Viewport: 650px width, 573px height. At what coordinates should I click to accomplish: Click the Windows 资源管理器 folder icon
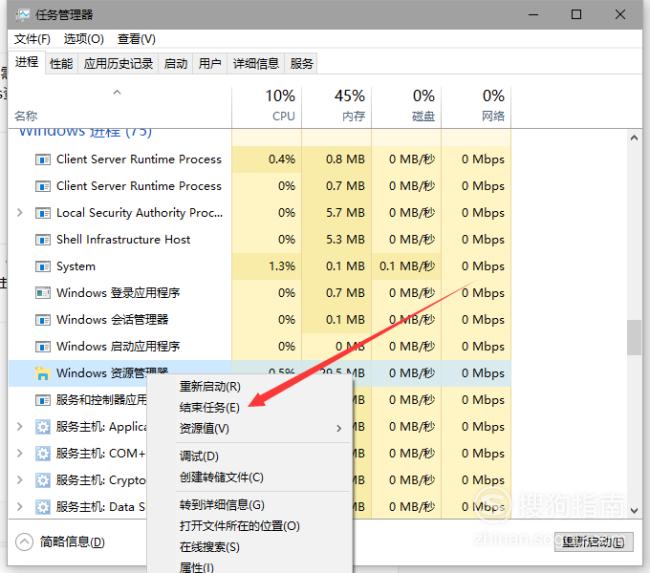click(x=42, y=373)
